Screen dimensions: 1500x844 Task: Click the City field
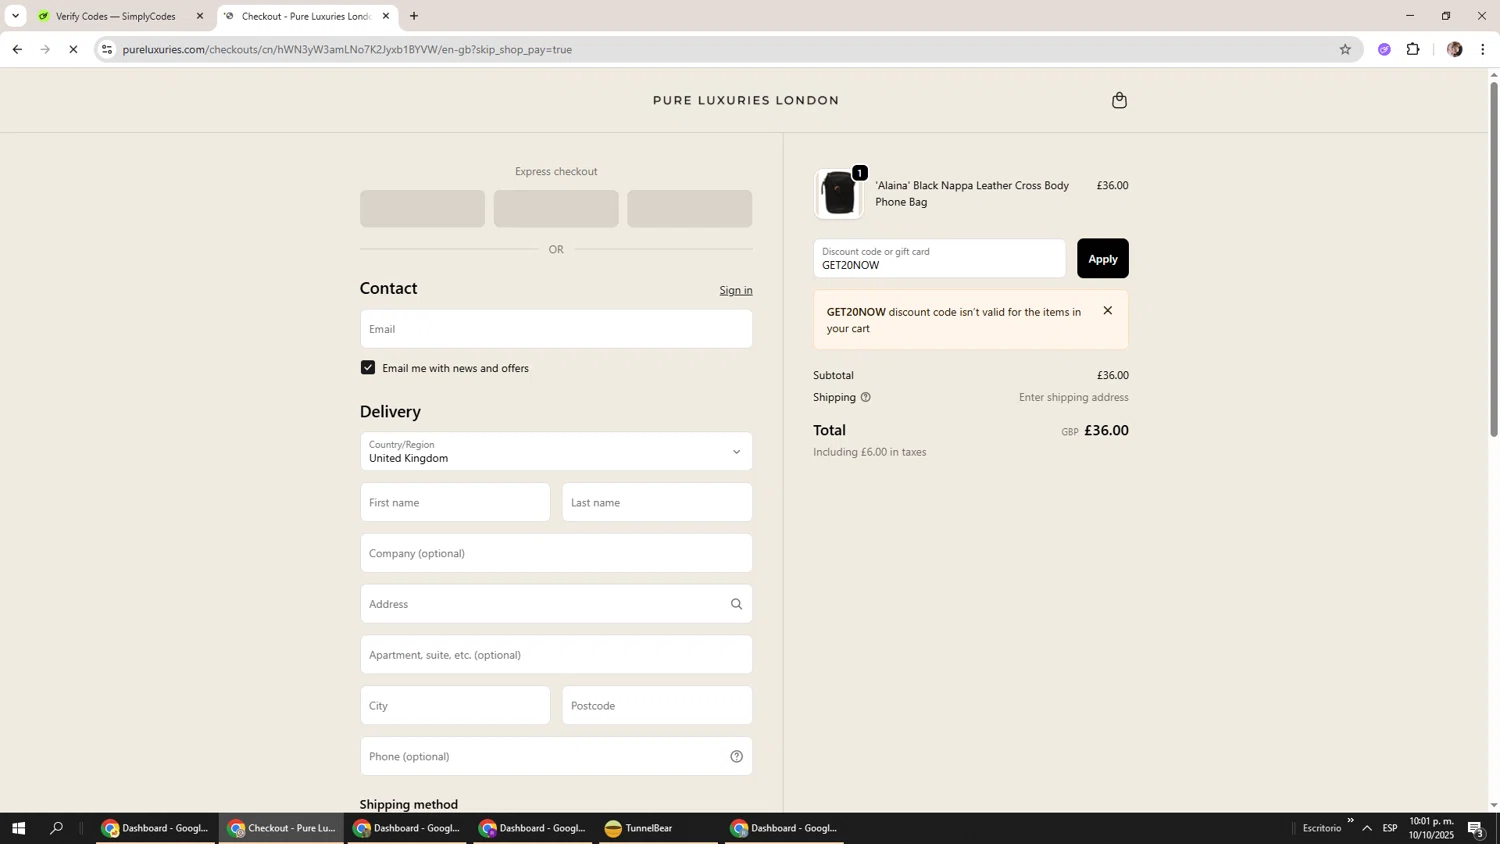coord(455,706)
